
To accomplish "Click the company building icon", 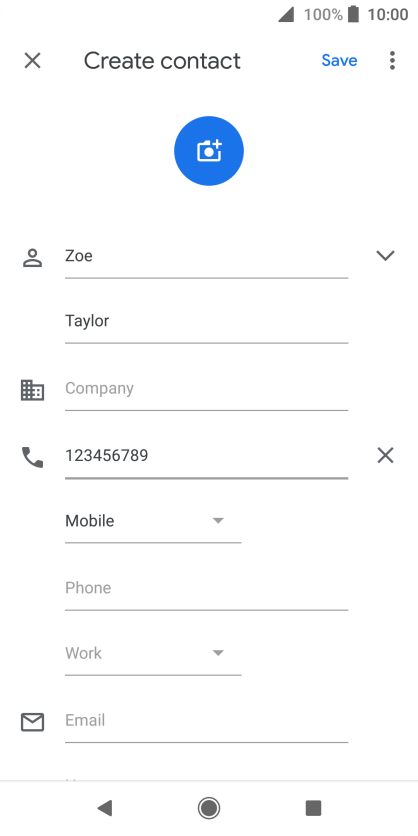I will (33, 390).
